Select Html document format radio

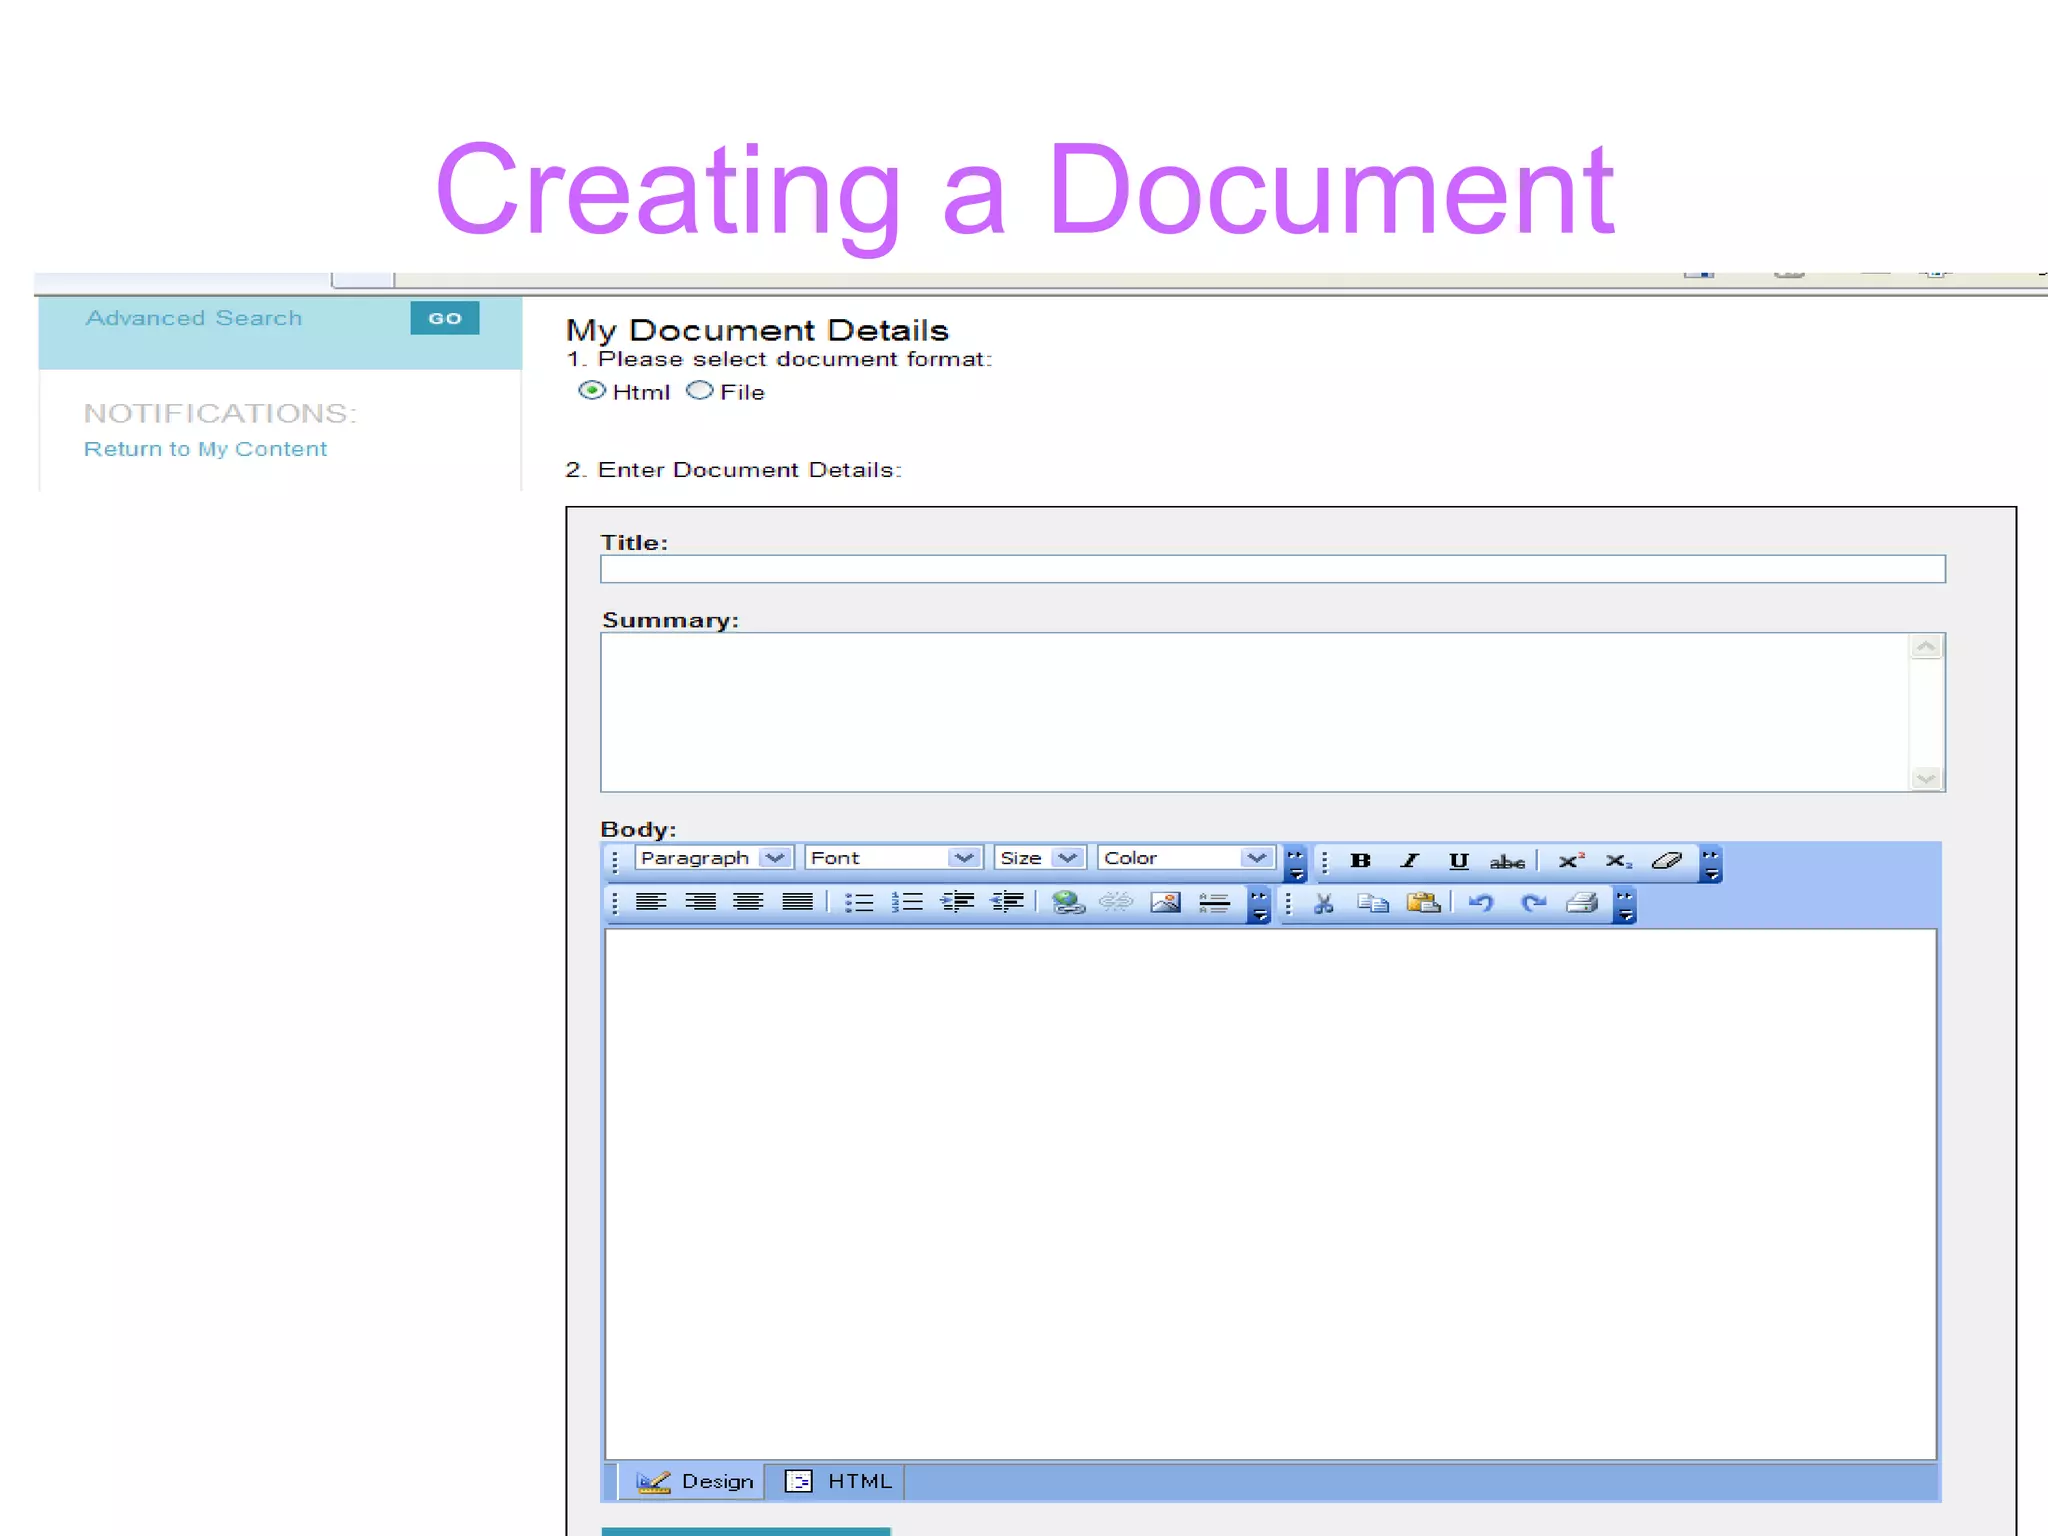[x=592, y=391]
